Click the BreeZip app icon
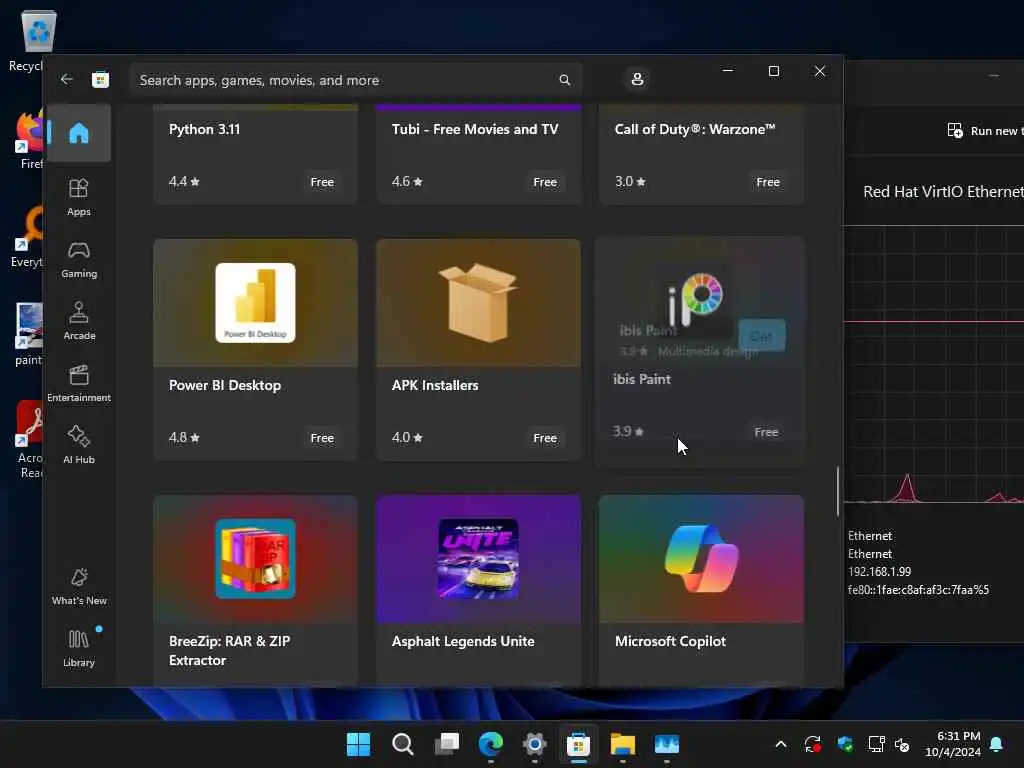This screenshot has width=1024, height=768. [255, 558]
